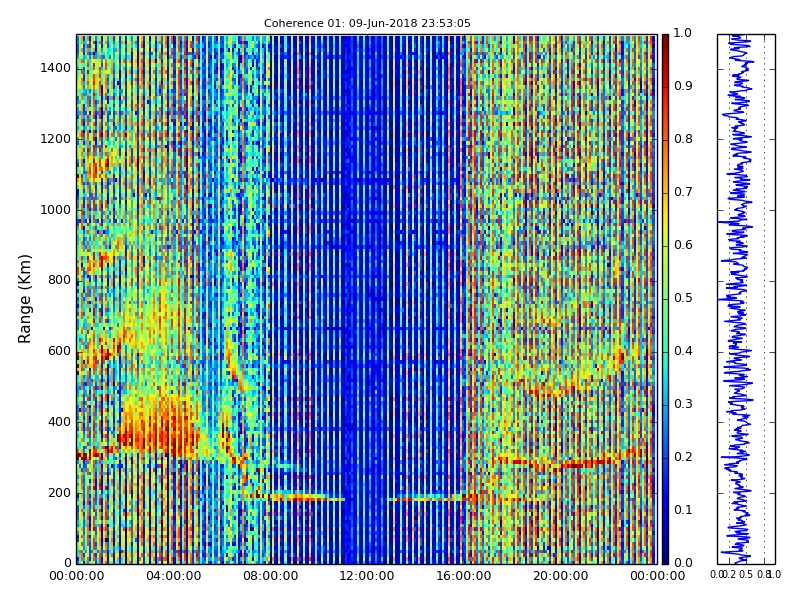Click the 0.8 colorbar tick label
The width and height of the screenshot is (800, 600).
click(683, 139)
